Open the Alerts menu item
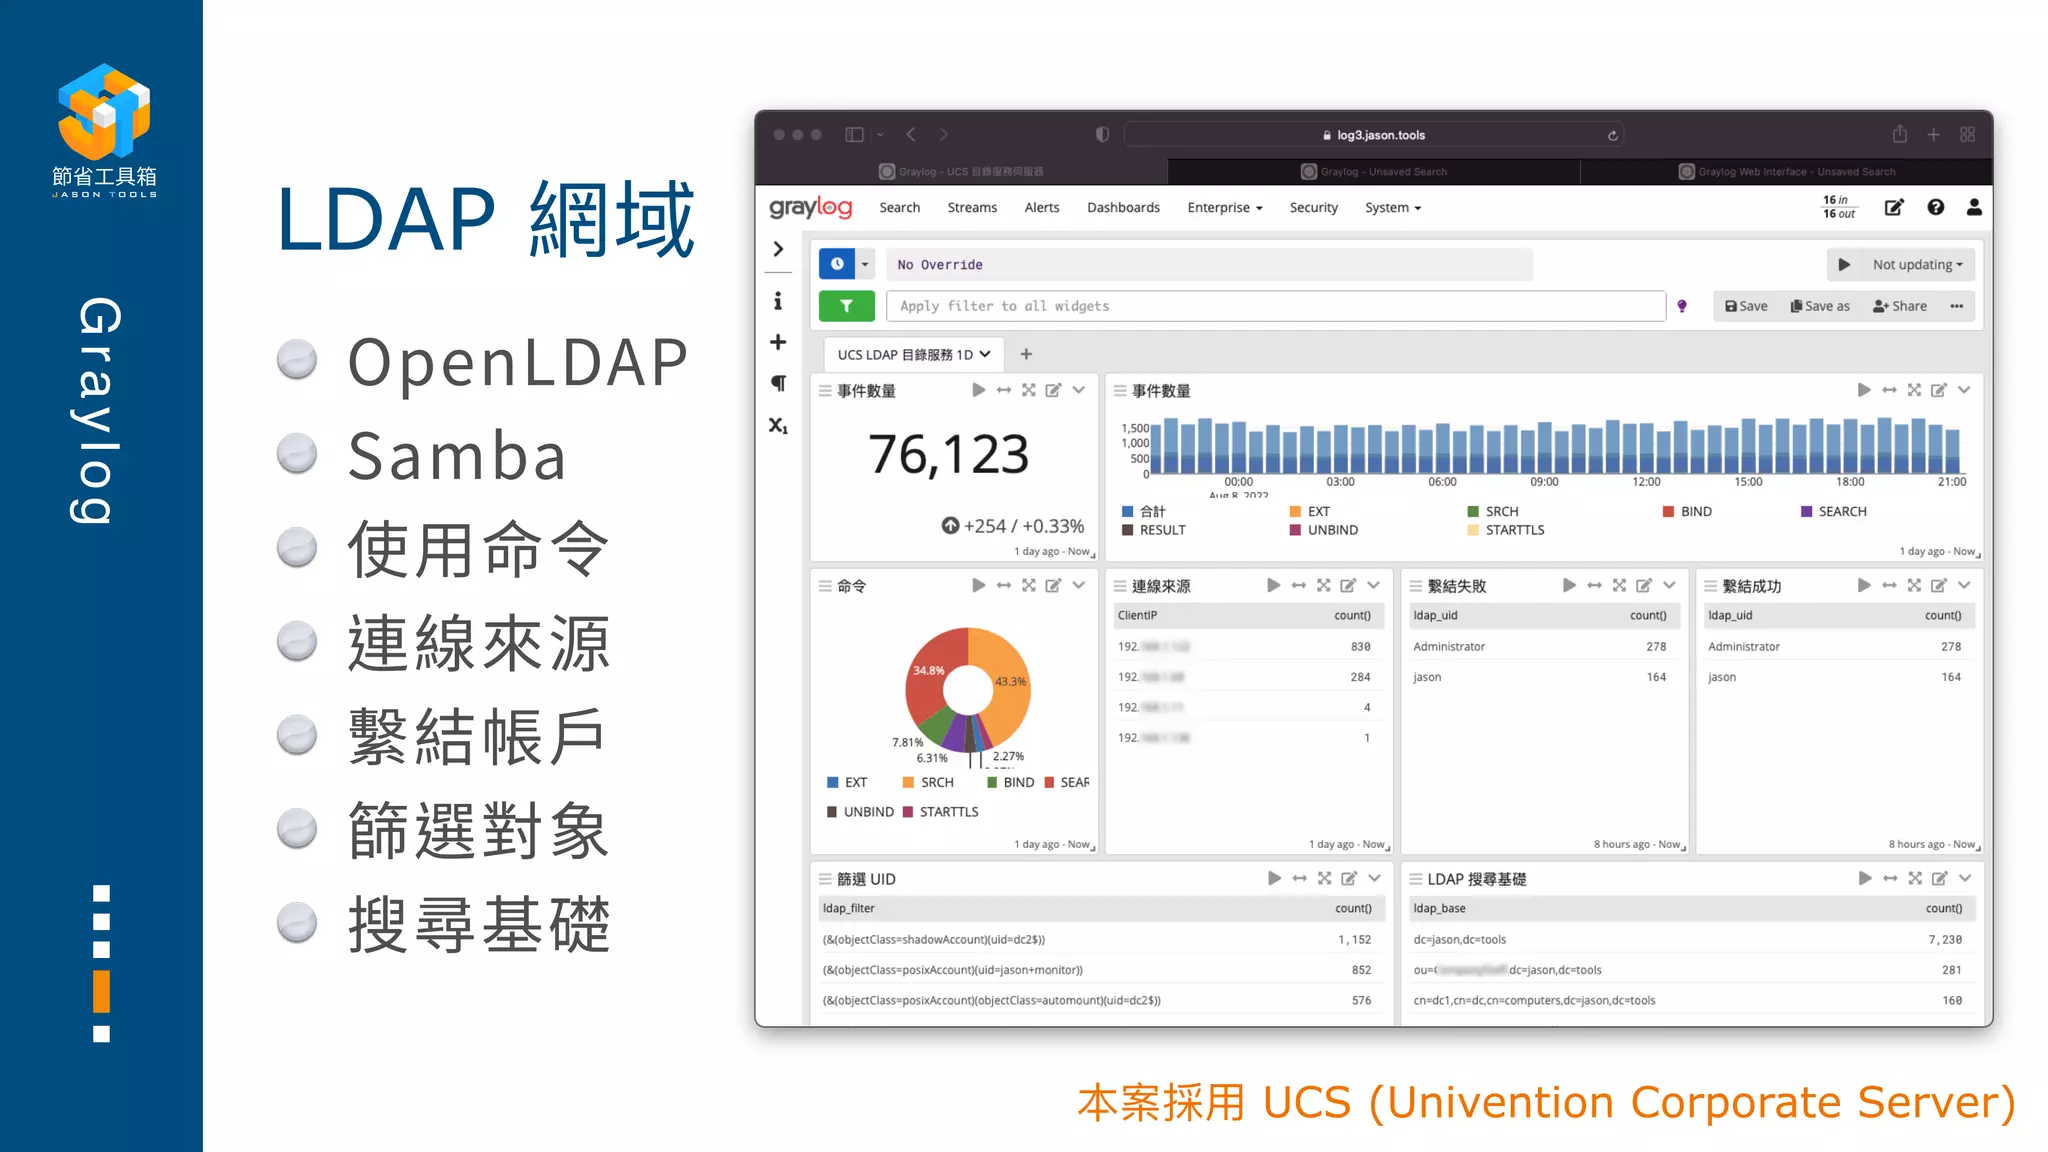 tap(1042, 207)
